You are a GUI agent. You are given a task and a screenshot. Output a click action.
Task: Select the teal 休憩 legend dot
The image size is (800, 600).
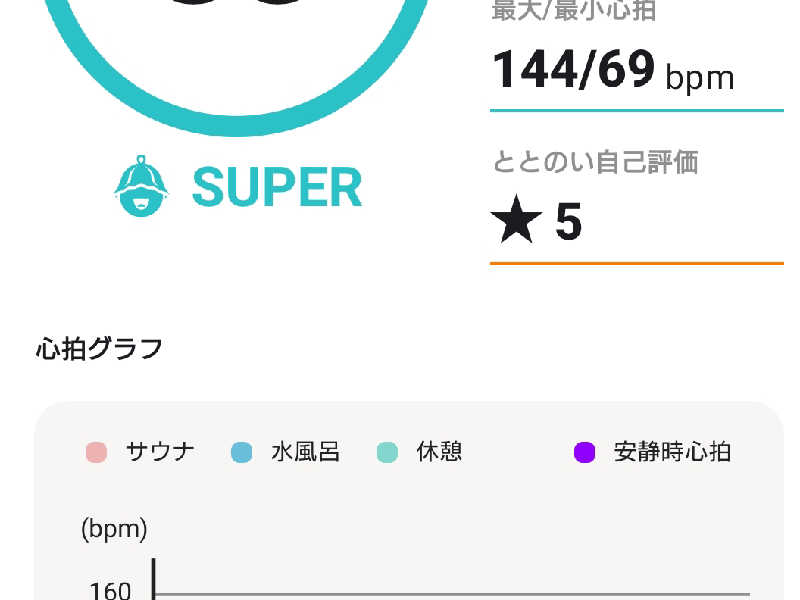tap(387, 452)
